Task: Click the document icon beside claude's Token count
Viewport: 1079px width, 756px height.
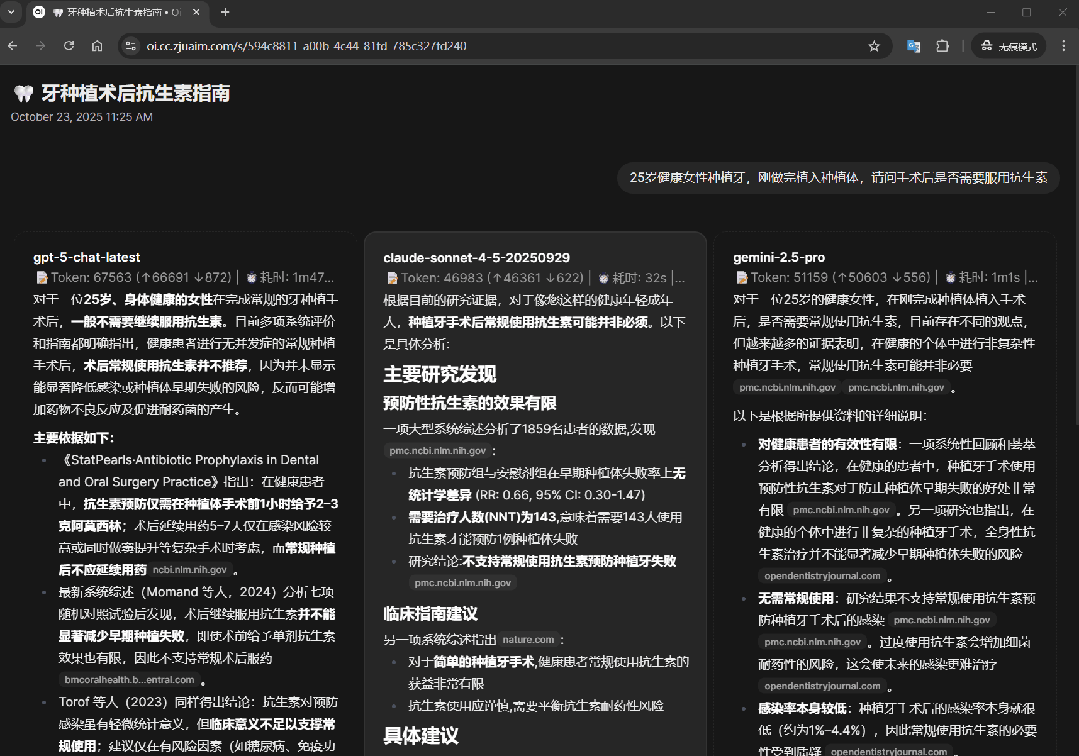Action: [x=392, y=277]
